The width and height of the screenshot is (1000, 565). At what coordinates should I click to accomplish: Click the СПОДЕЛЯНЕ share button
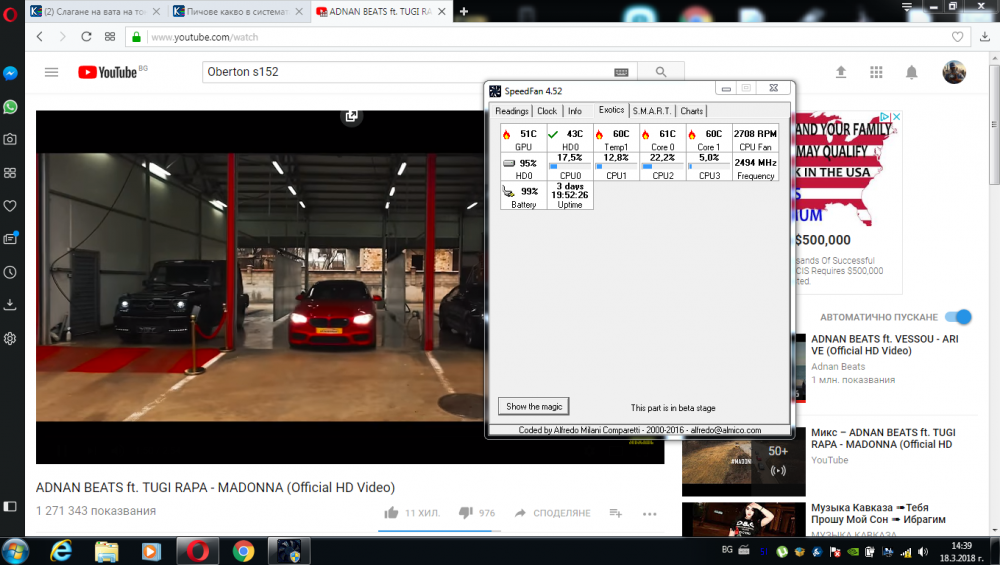(x=552, y=513)
